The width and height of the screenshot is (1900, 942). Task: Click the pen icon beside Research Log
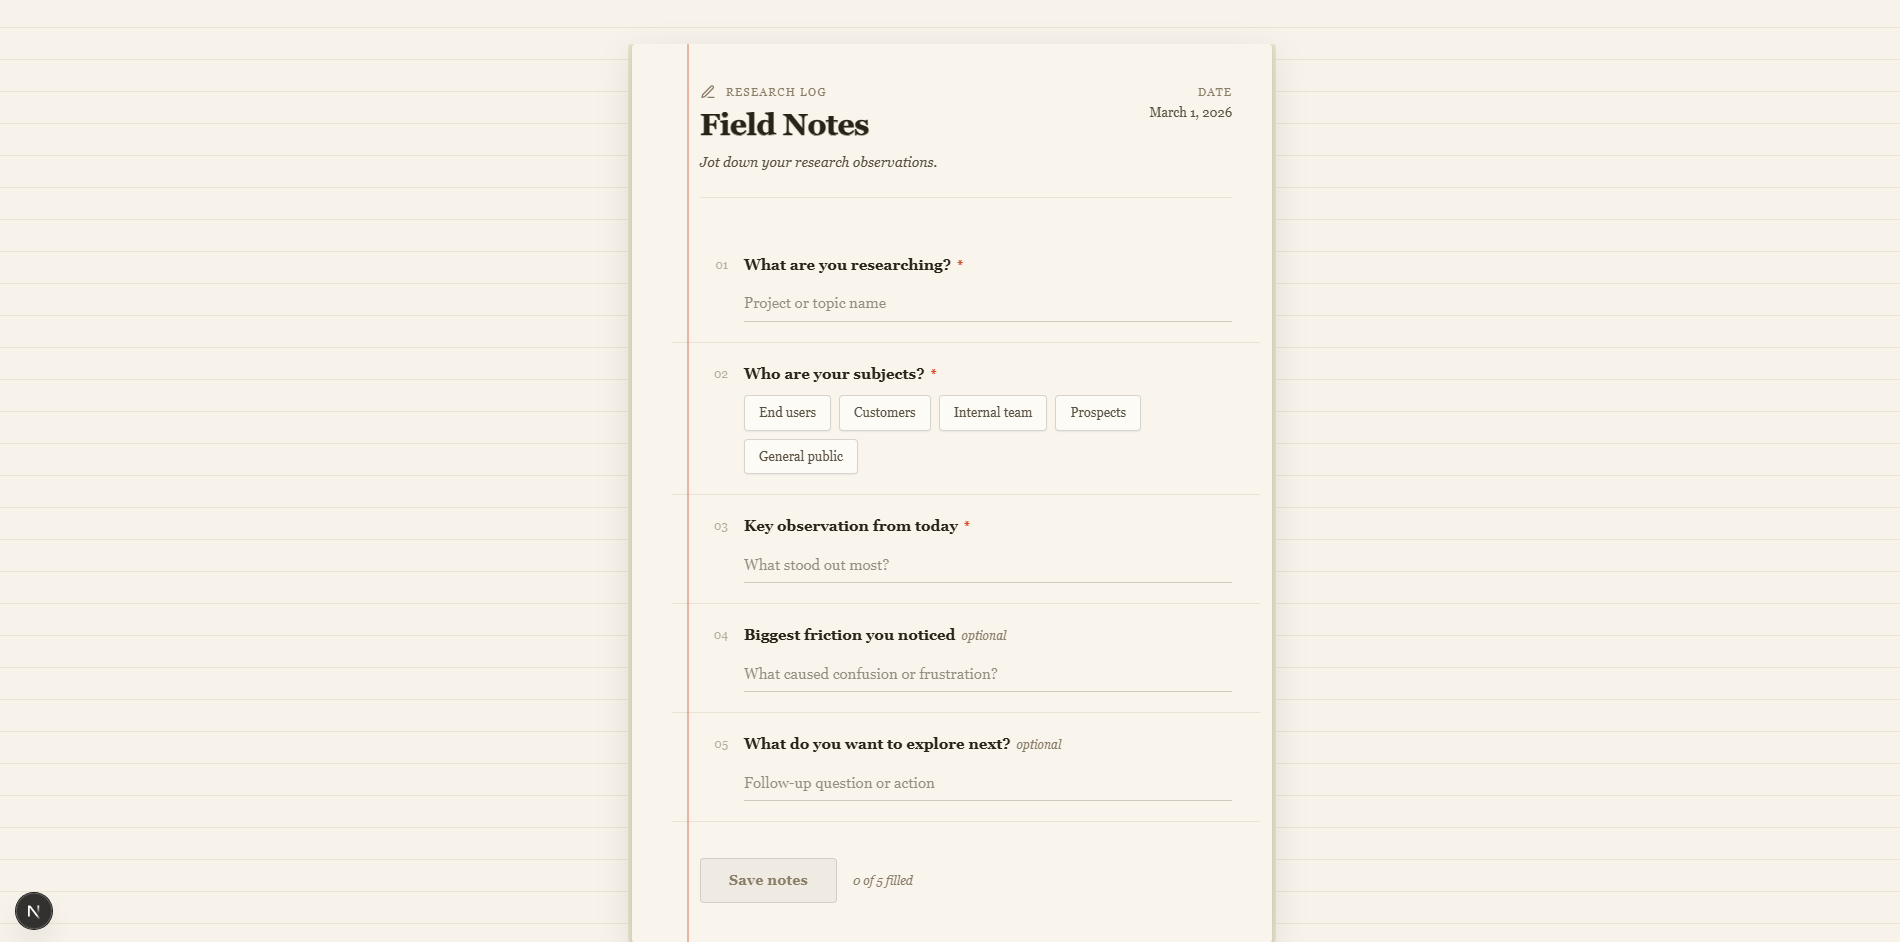tap(708, 91)
